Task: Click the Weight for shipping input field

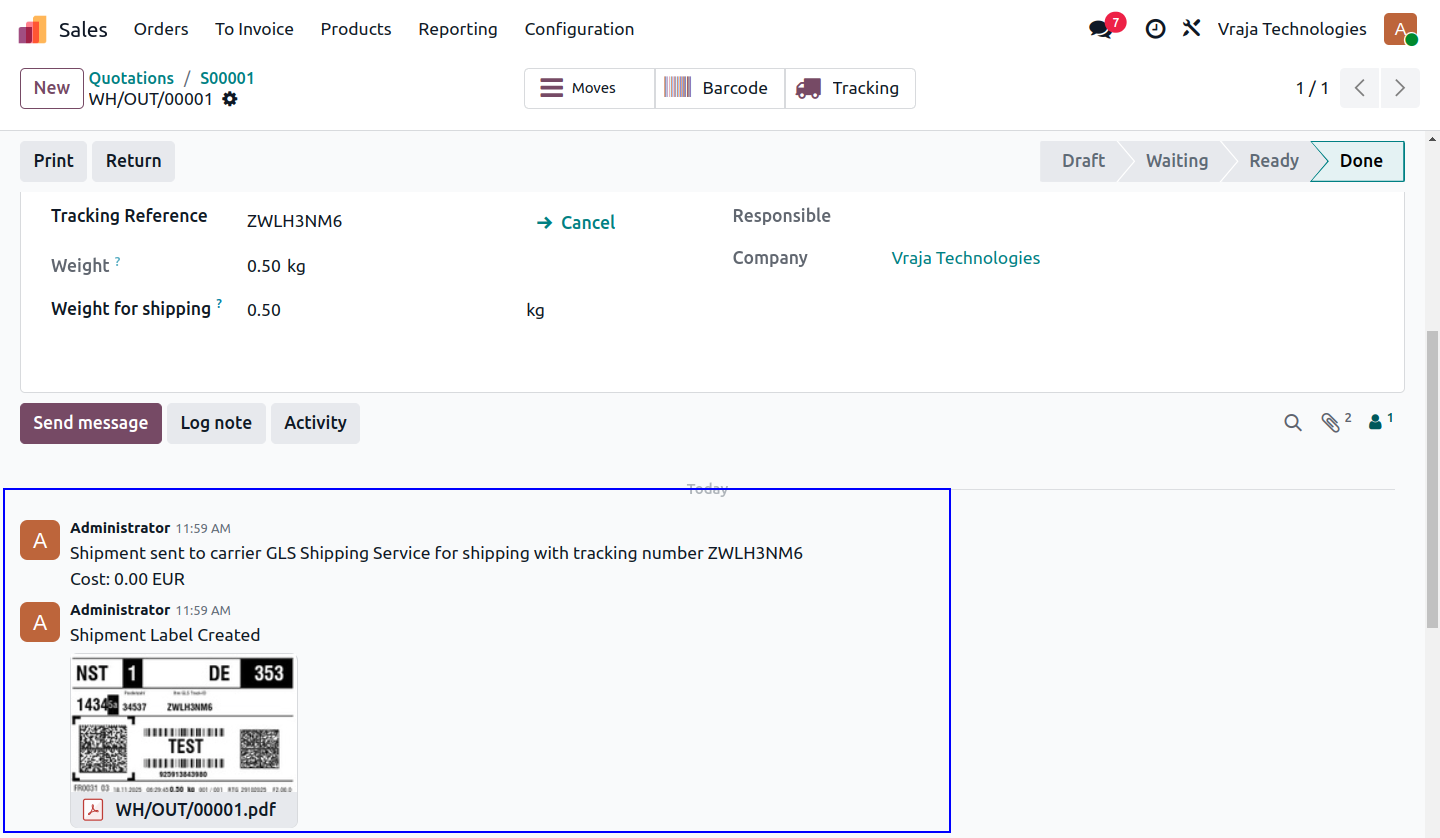Action: pyautogui.click(x=382, y=310)
